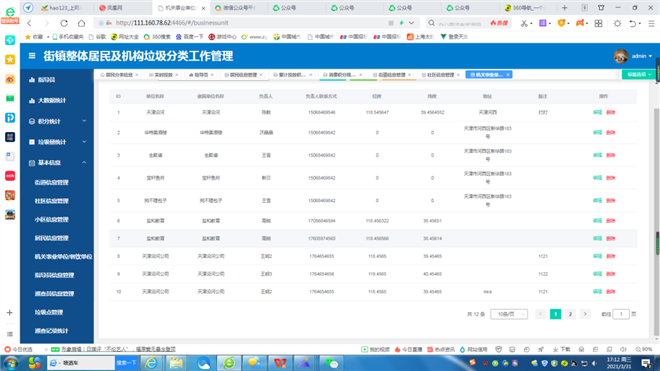Switch to the 实时投放 page tab

point(163,75)
